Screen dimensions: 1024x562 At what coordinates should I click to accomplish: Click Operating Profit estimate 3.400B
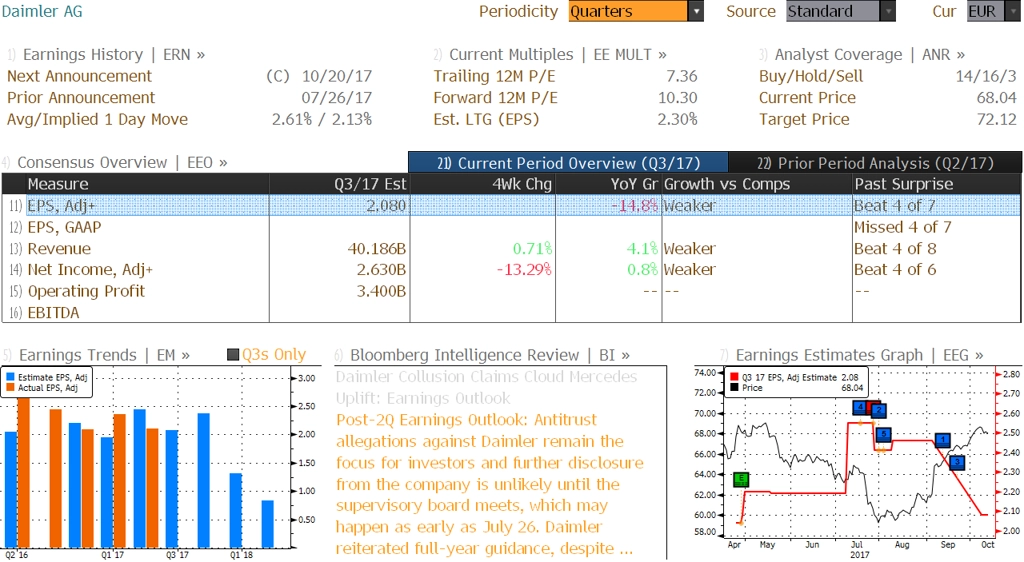pos(381,291)
